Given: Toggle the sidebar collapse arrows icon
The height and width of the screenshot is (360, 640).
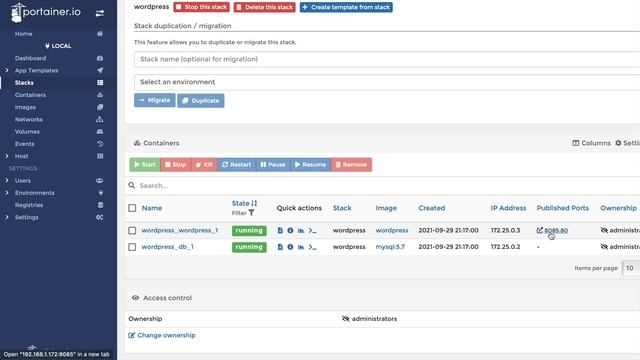Looking at the screenshot, I should pos(100,13).
